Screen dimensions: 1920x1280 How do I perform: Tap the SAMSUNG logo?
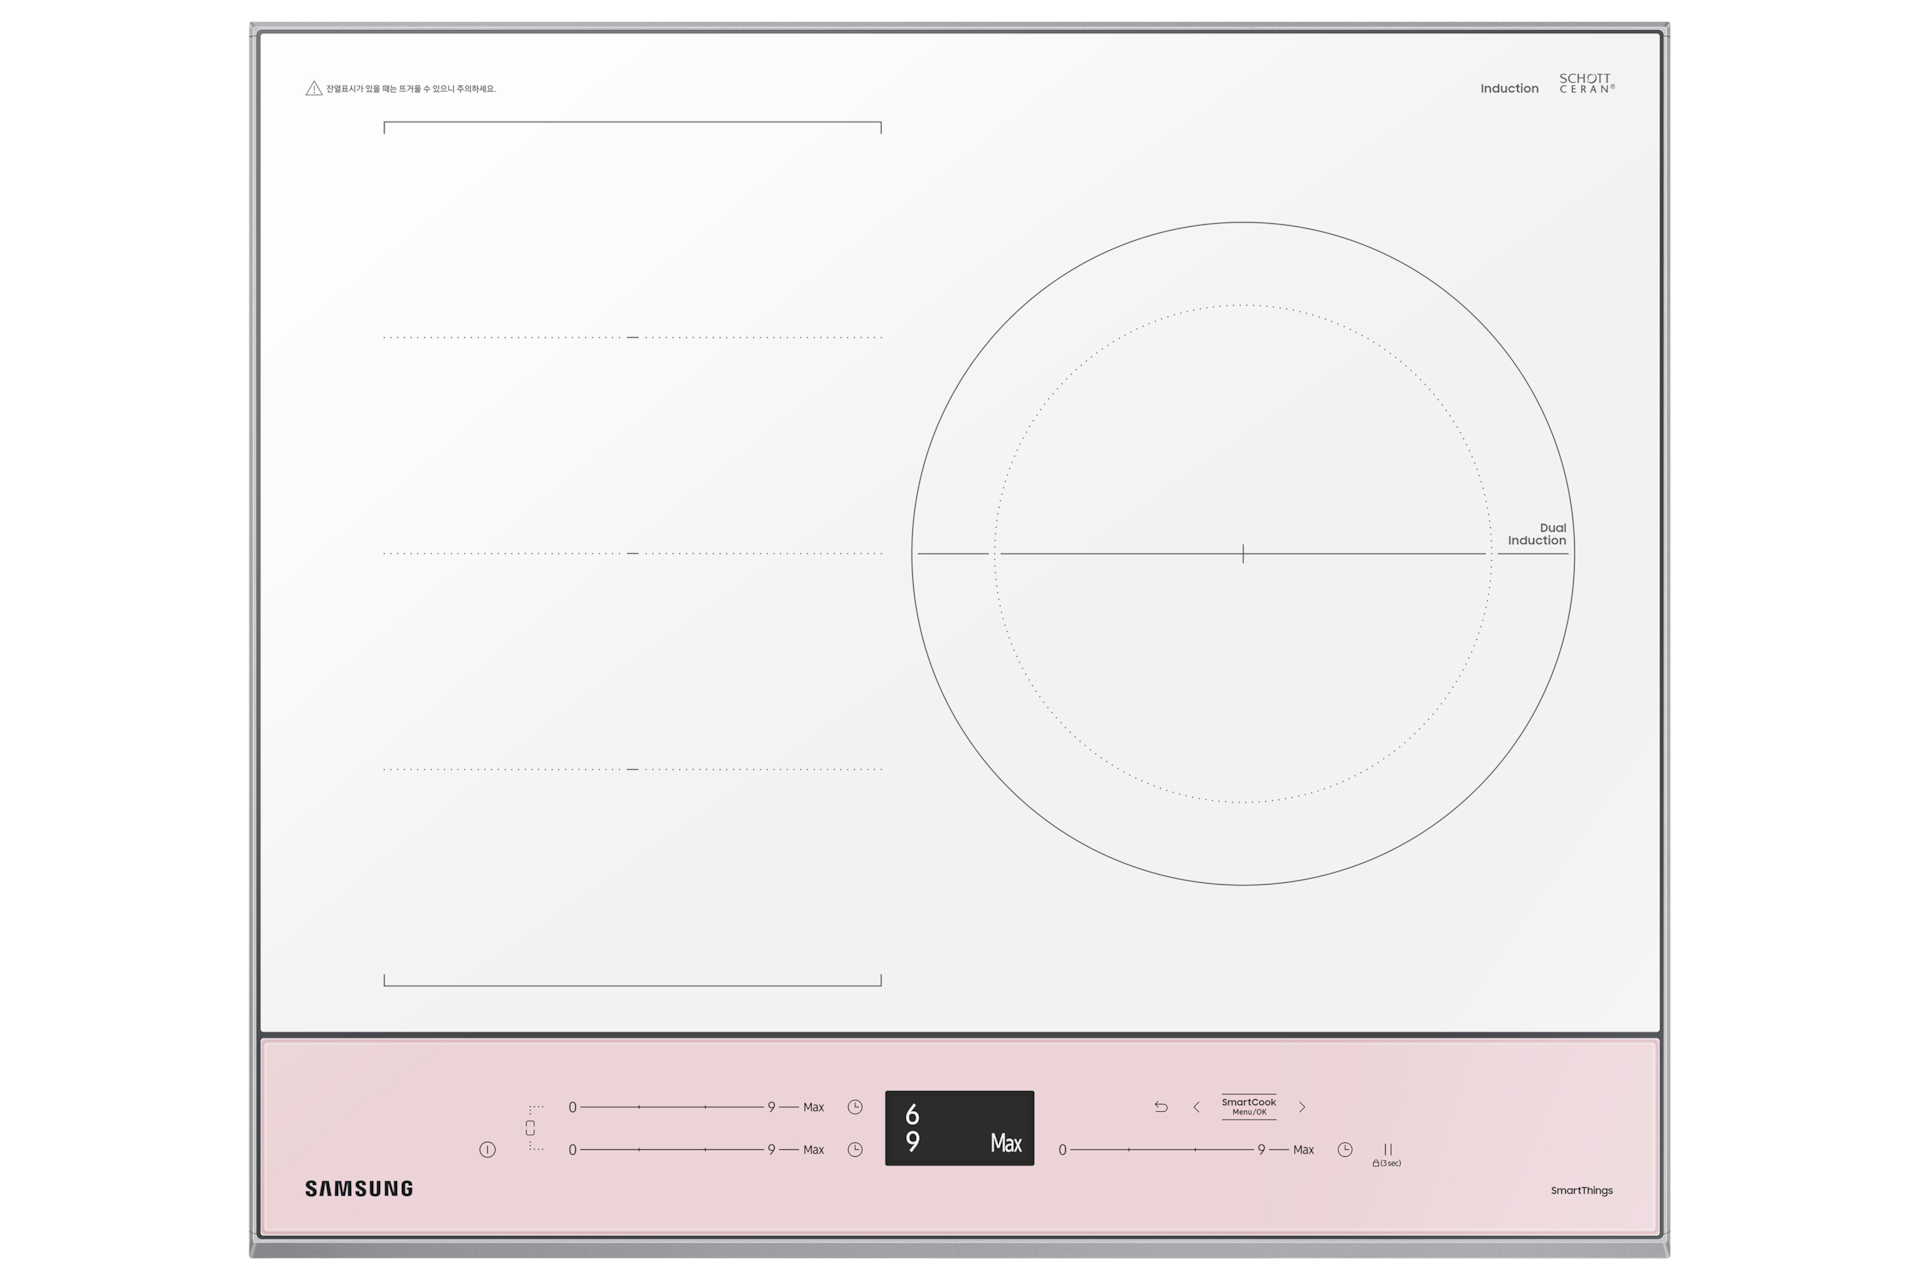tap(359, 1189)
